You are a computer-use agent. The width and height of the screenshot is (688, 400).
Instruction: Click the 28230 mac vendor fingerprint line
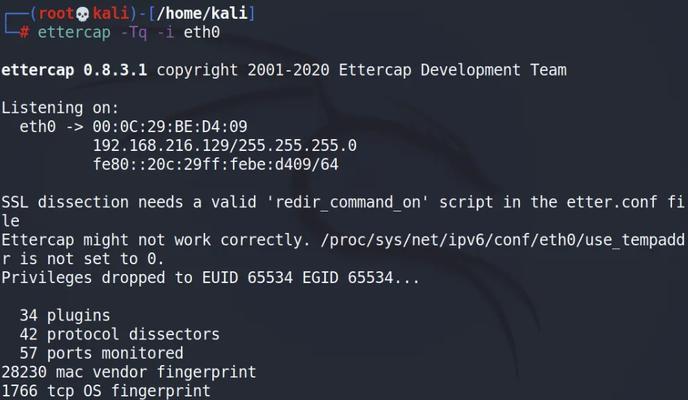tap(129, 372)
